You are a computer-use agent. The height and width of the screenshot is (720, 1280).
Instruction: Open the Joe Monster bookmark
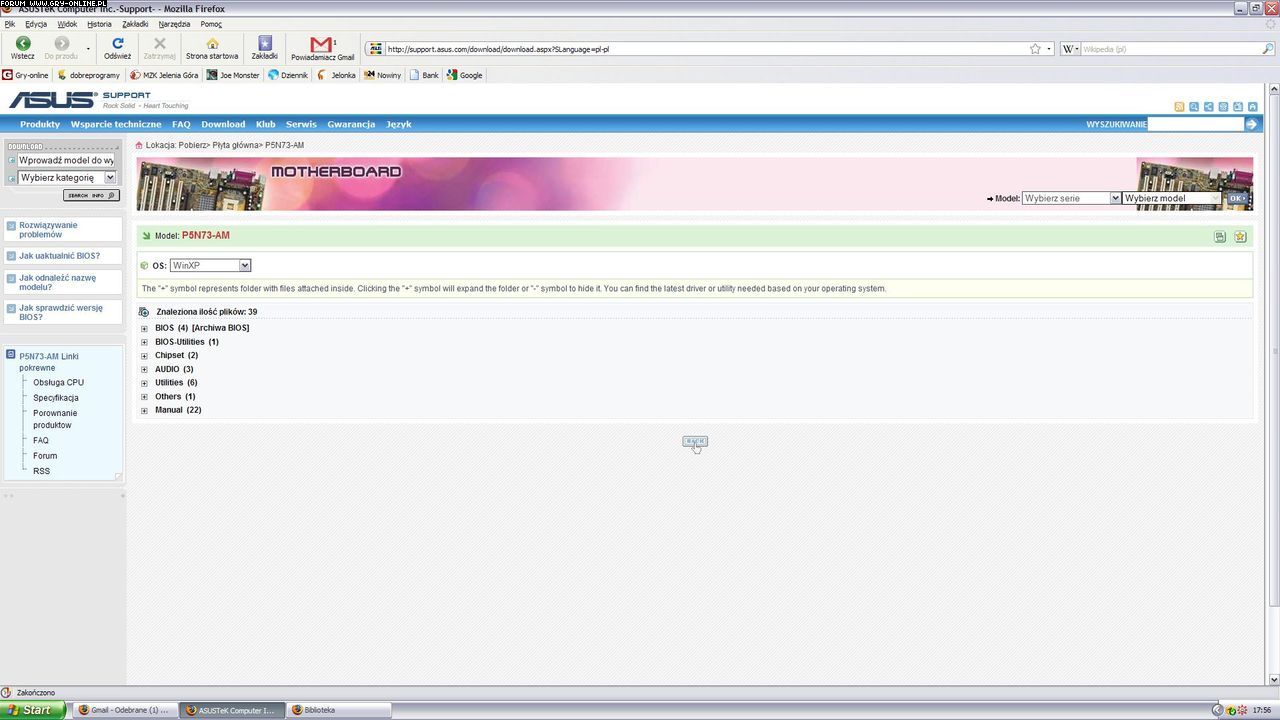click(233, 75)
